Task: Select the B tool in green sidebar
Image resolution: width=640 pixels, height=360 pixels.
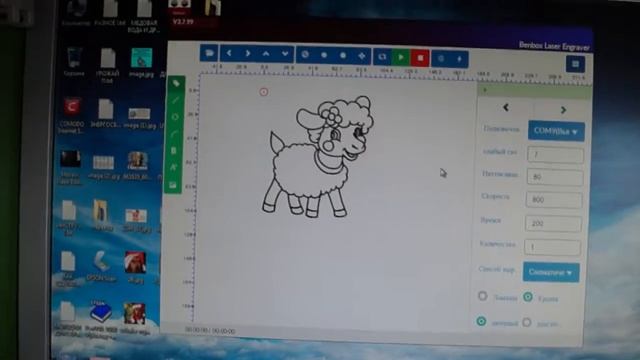Action: [174, 151]
